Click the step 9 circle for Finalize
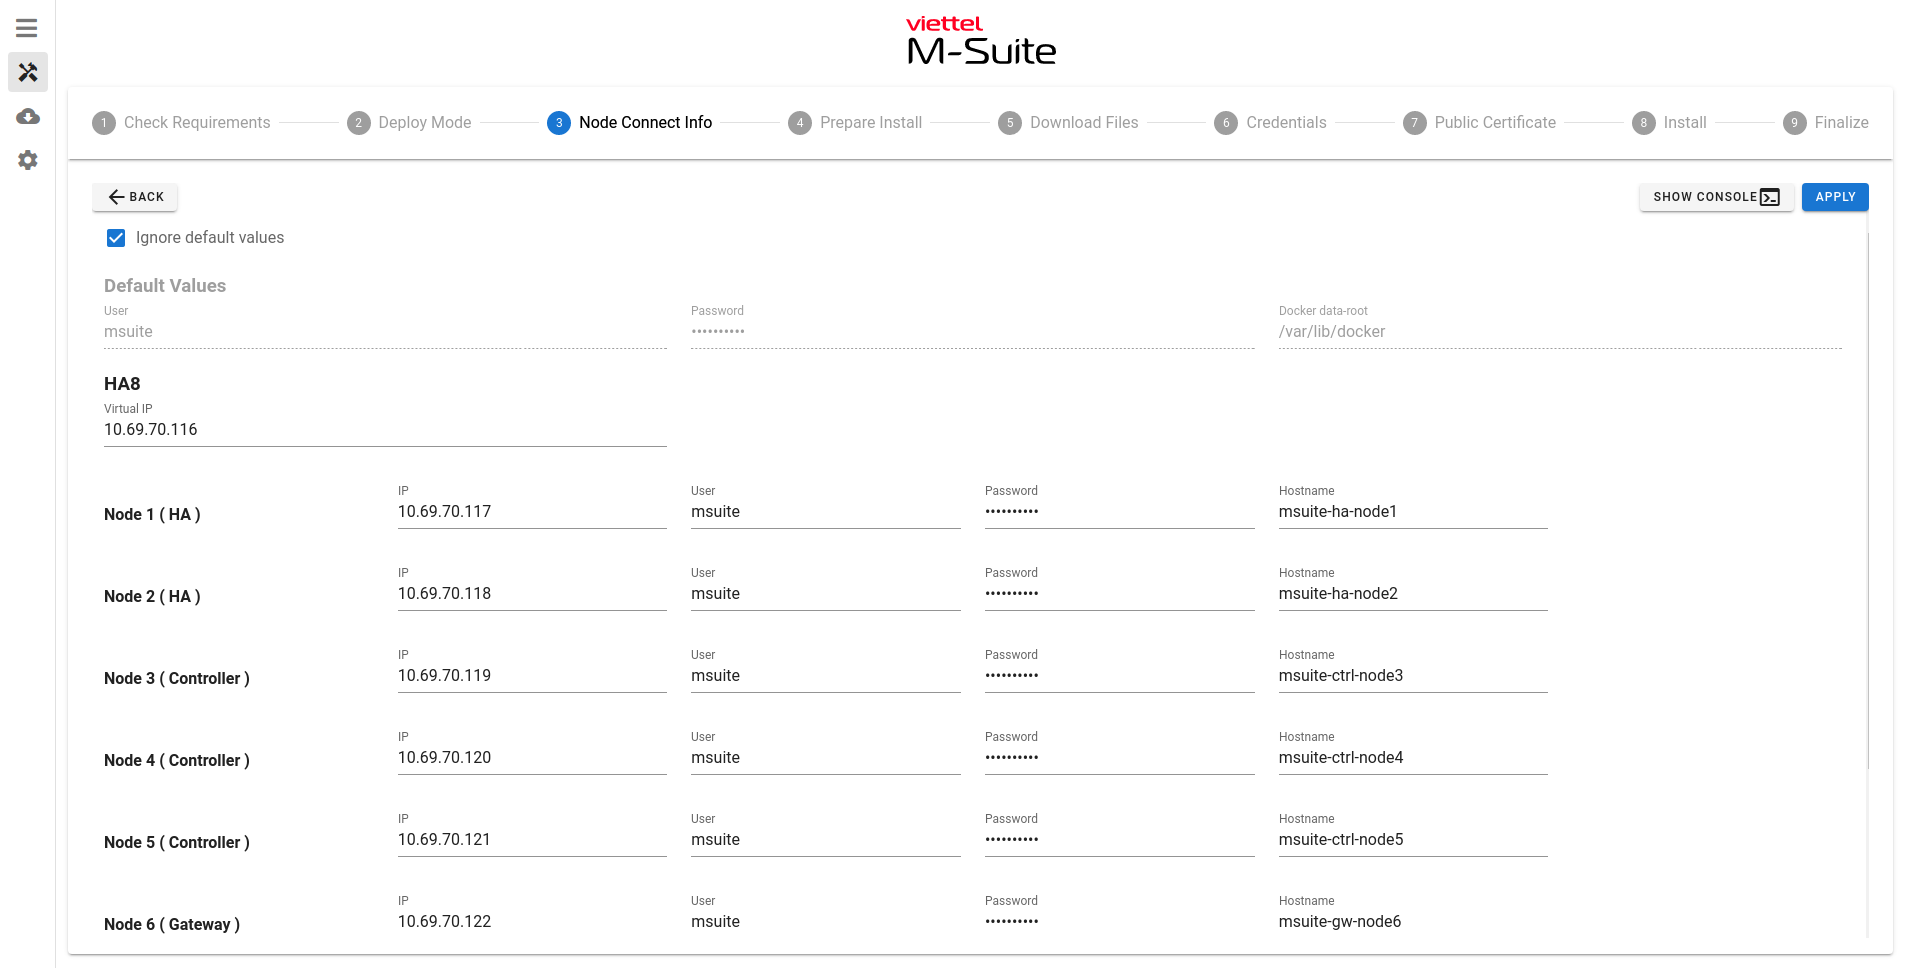Screen dimensions: 1905x968 (1795, 123)
